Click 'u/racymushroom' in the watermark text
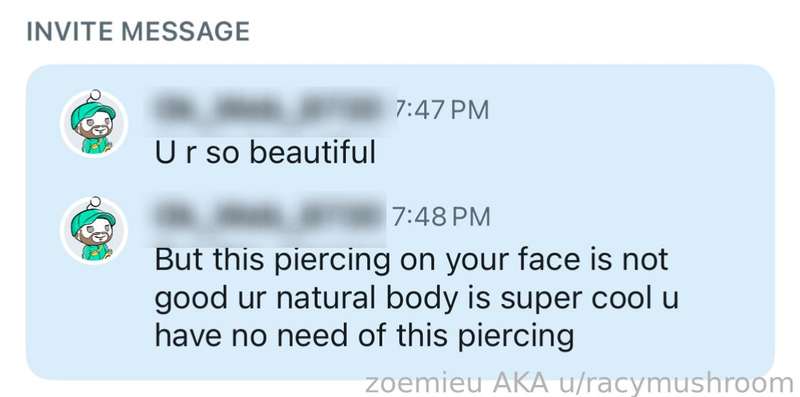Viewport: 800px width, 397px height. (677, 384)
